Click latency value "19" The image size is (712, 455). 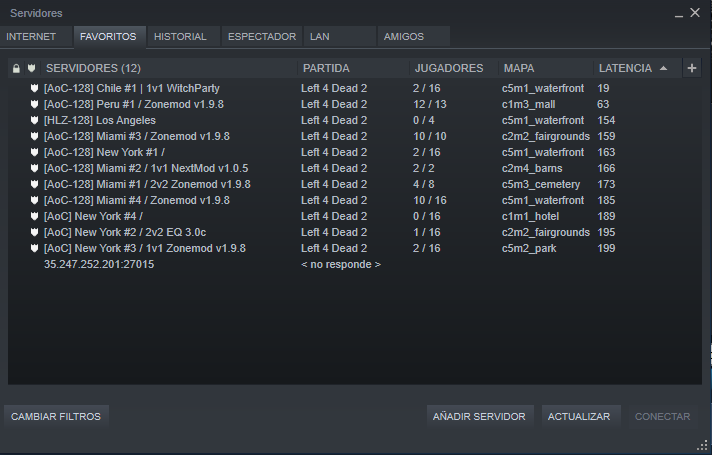(603, 88)
